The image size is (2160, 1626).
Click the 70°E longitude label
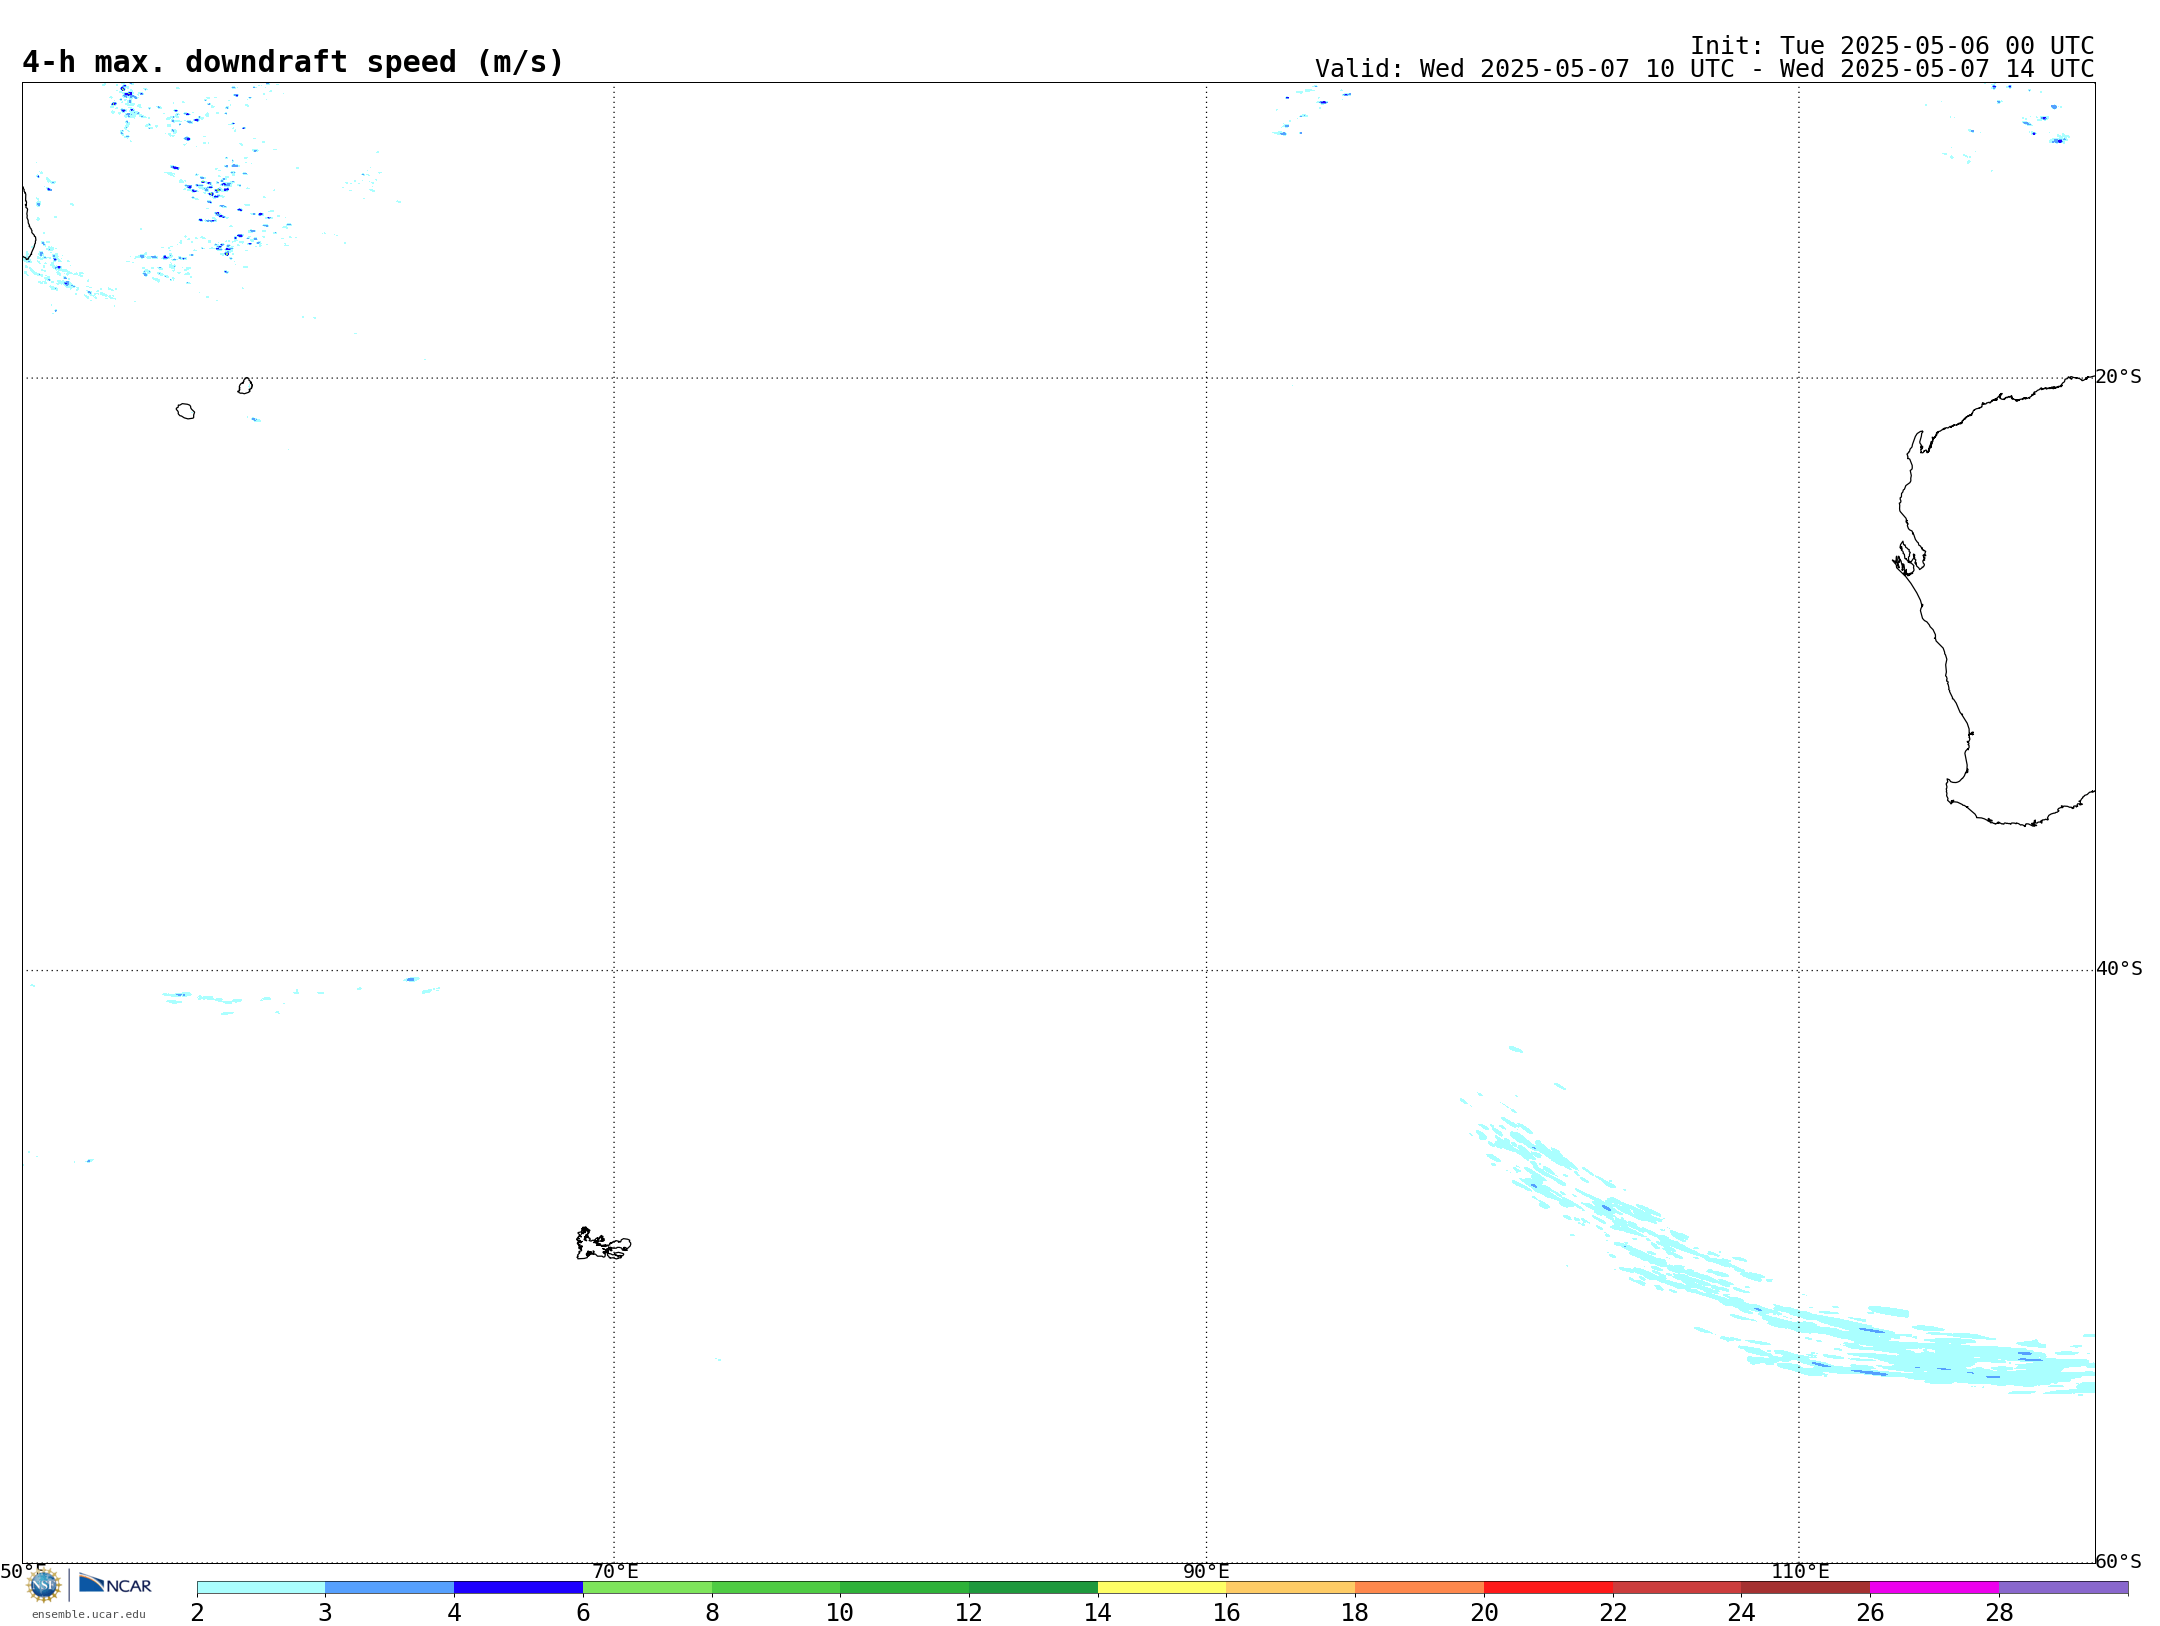[x=615, y=1571]
